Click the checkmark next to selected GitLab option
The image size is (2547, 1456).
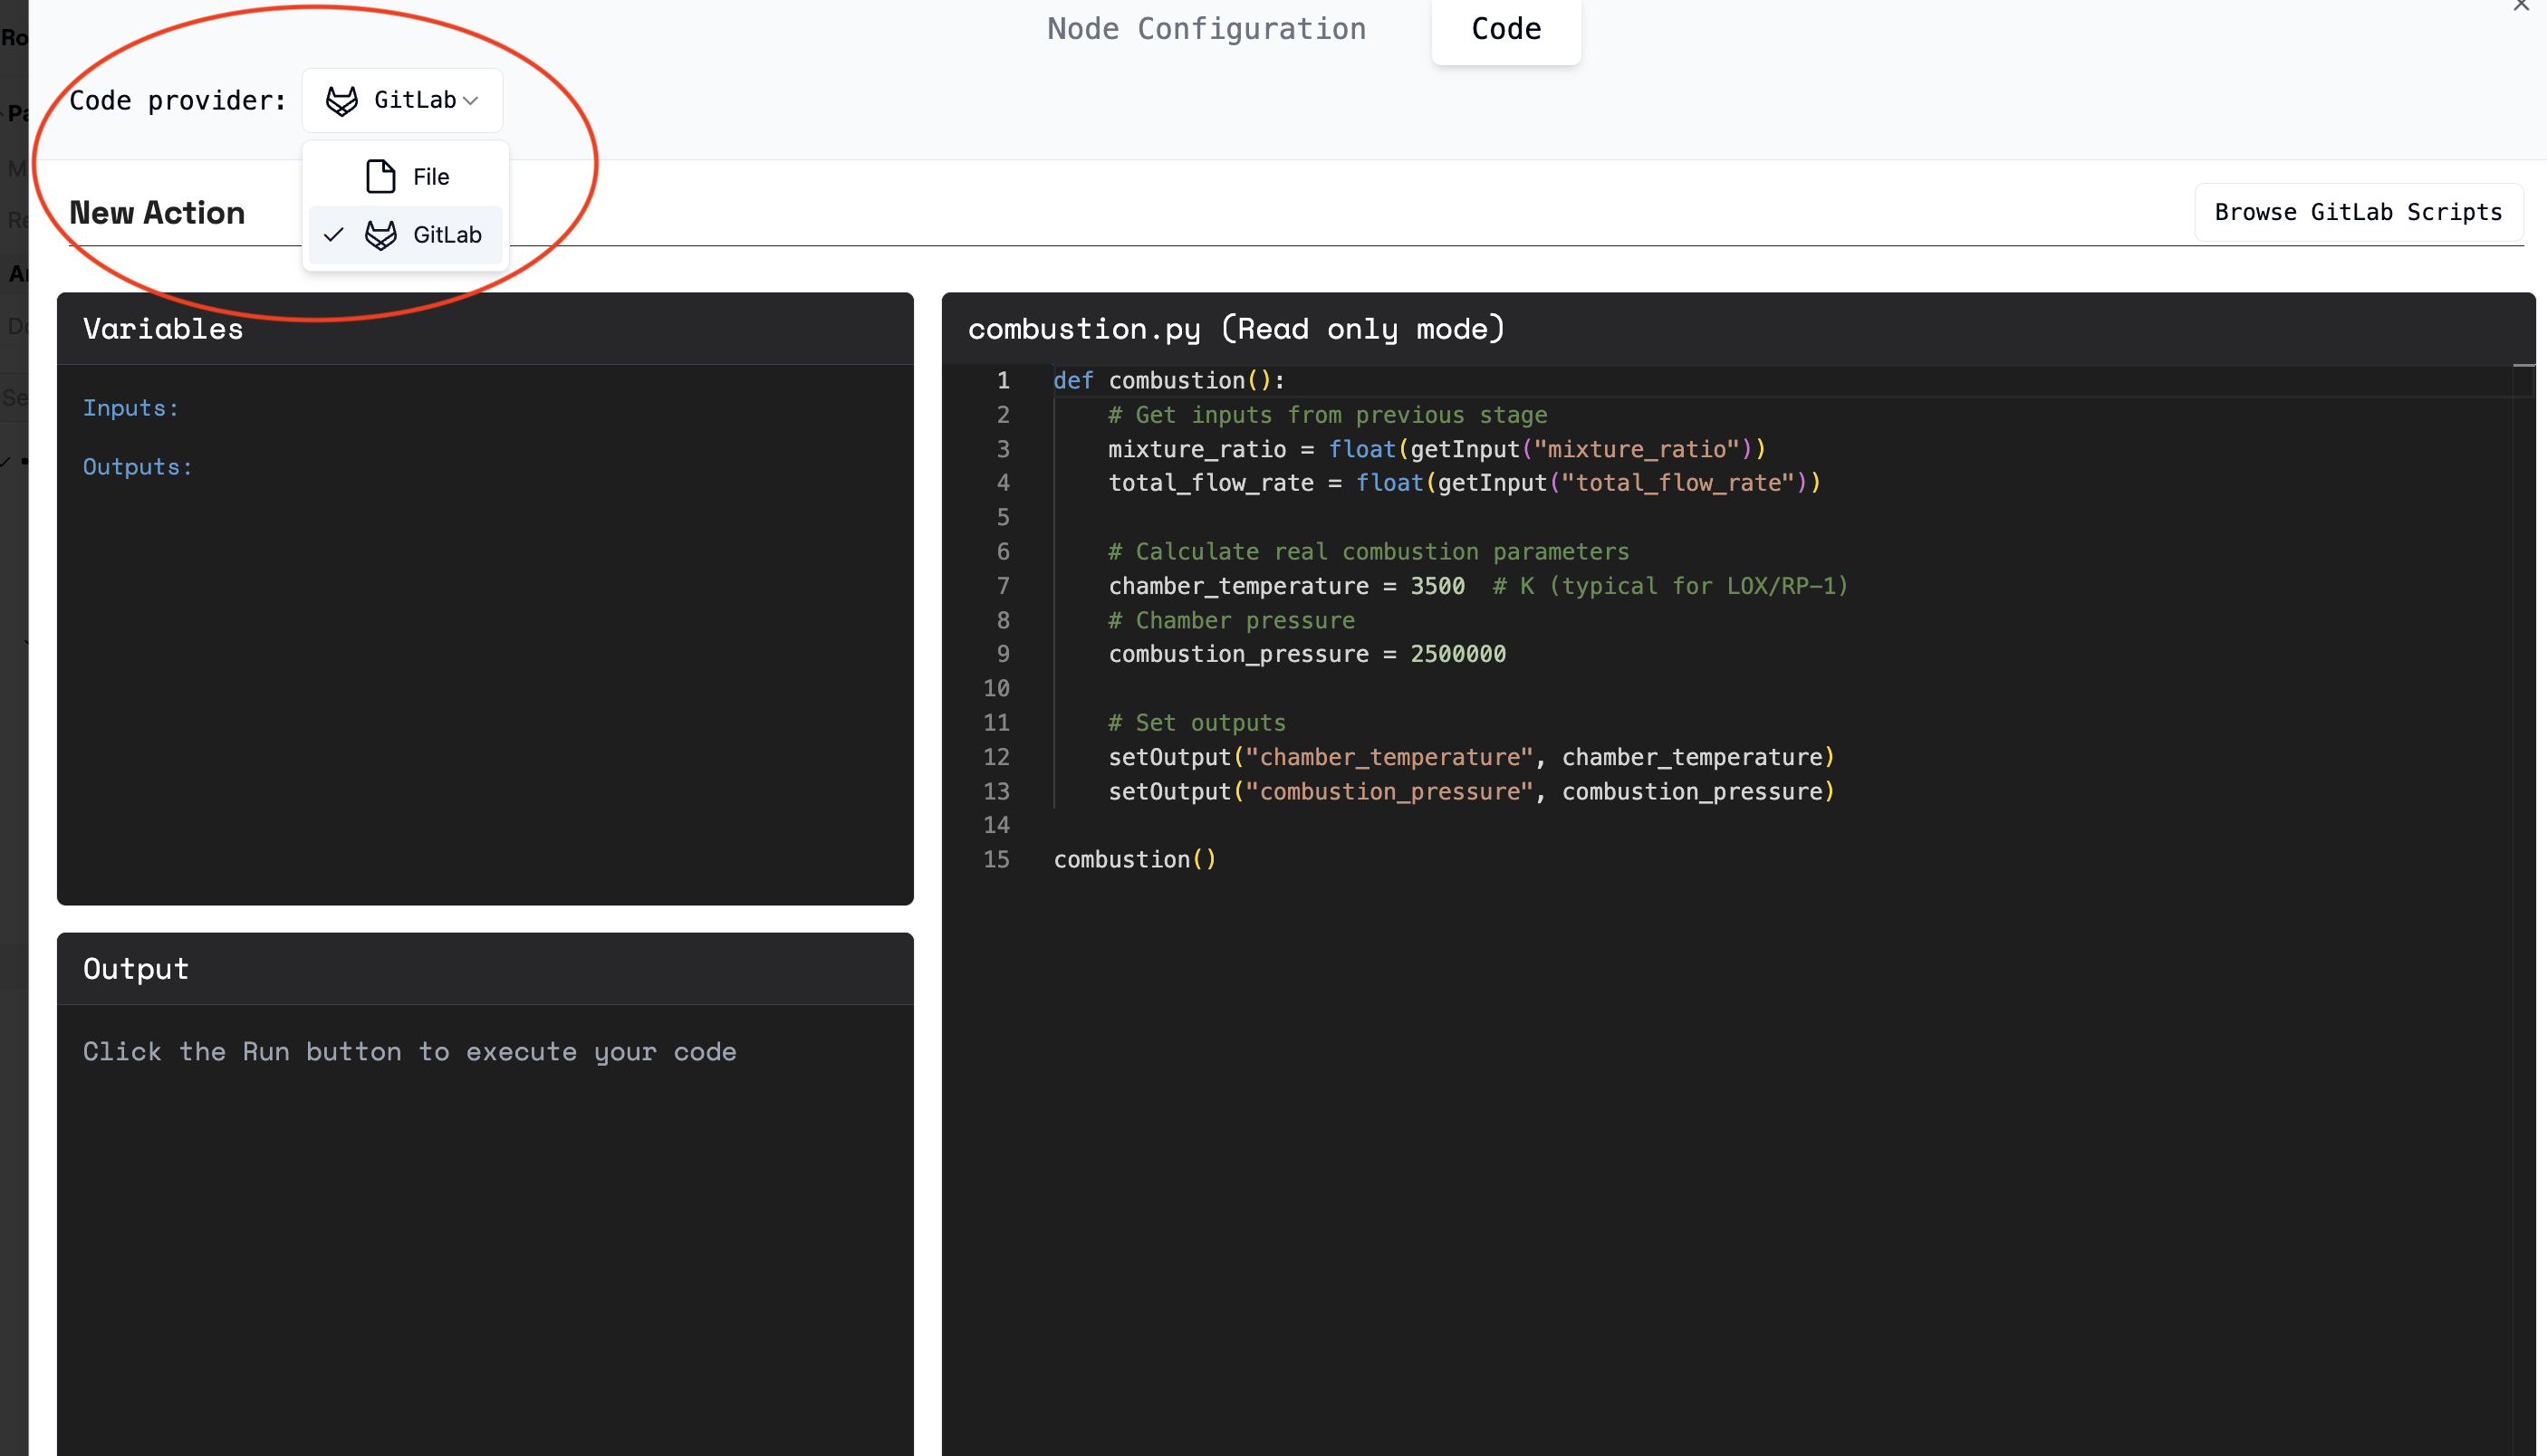(x=334, y=235)
